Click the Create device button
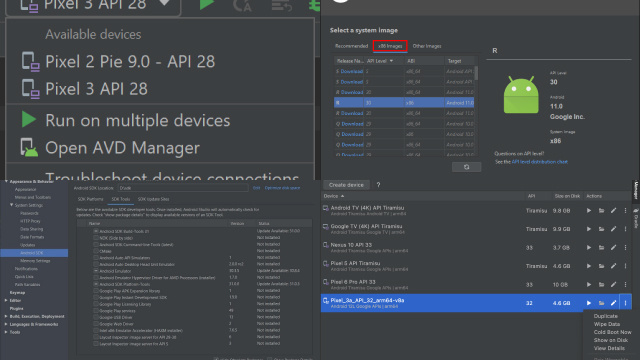640x360 pixels. (x=346, y=185)
